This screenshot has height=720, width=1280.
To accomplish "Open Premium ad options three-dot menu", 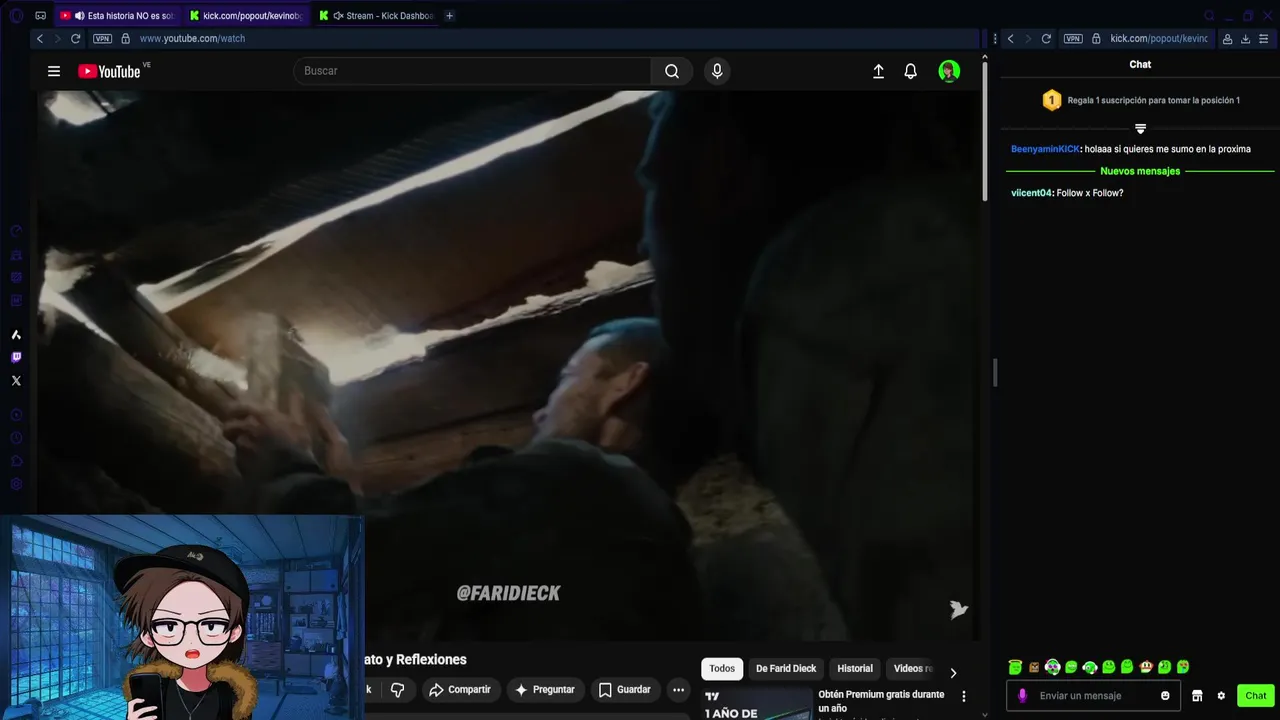I will tap(964, 696).
